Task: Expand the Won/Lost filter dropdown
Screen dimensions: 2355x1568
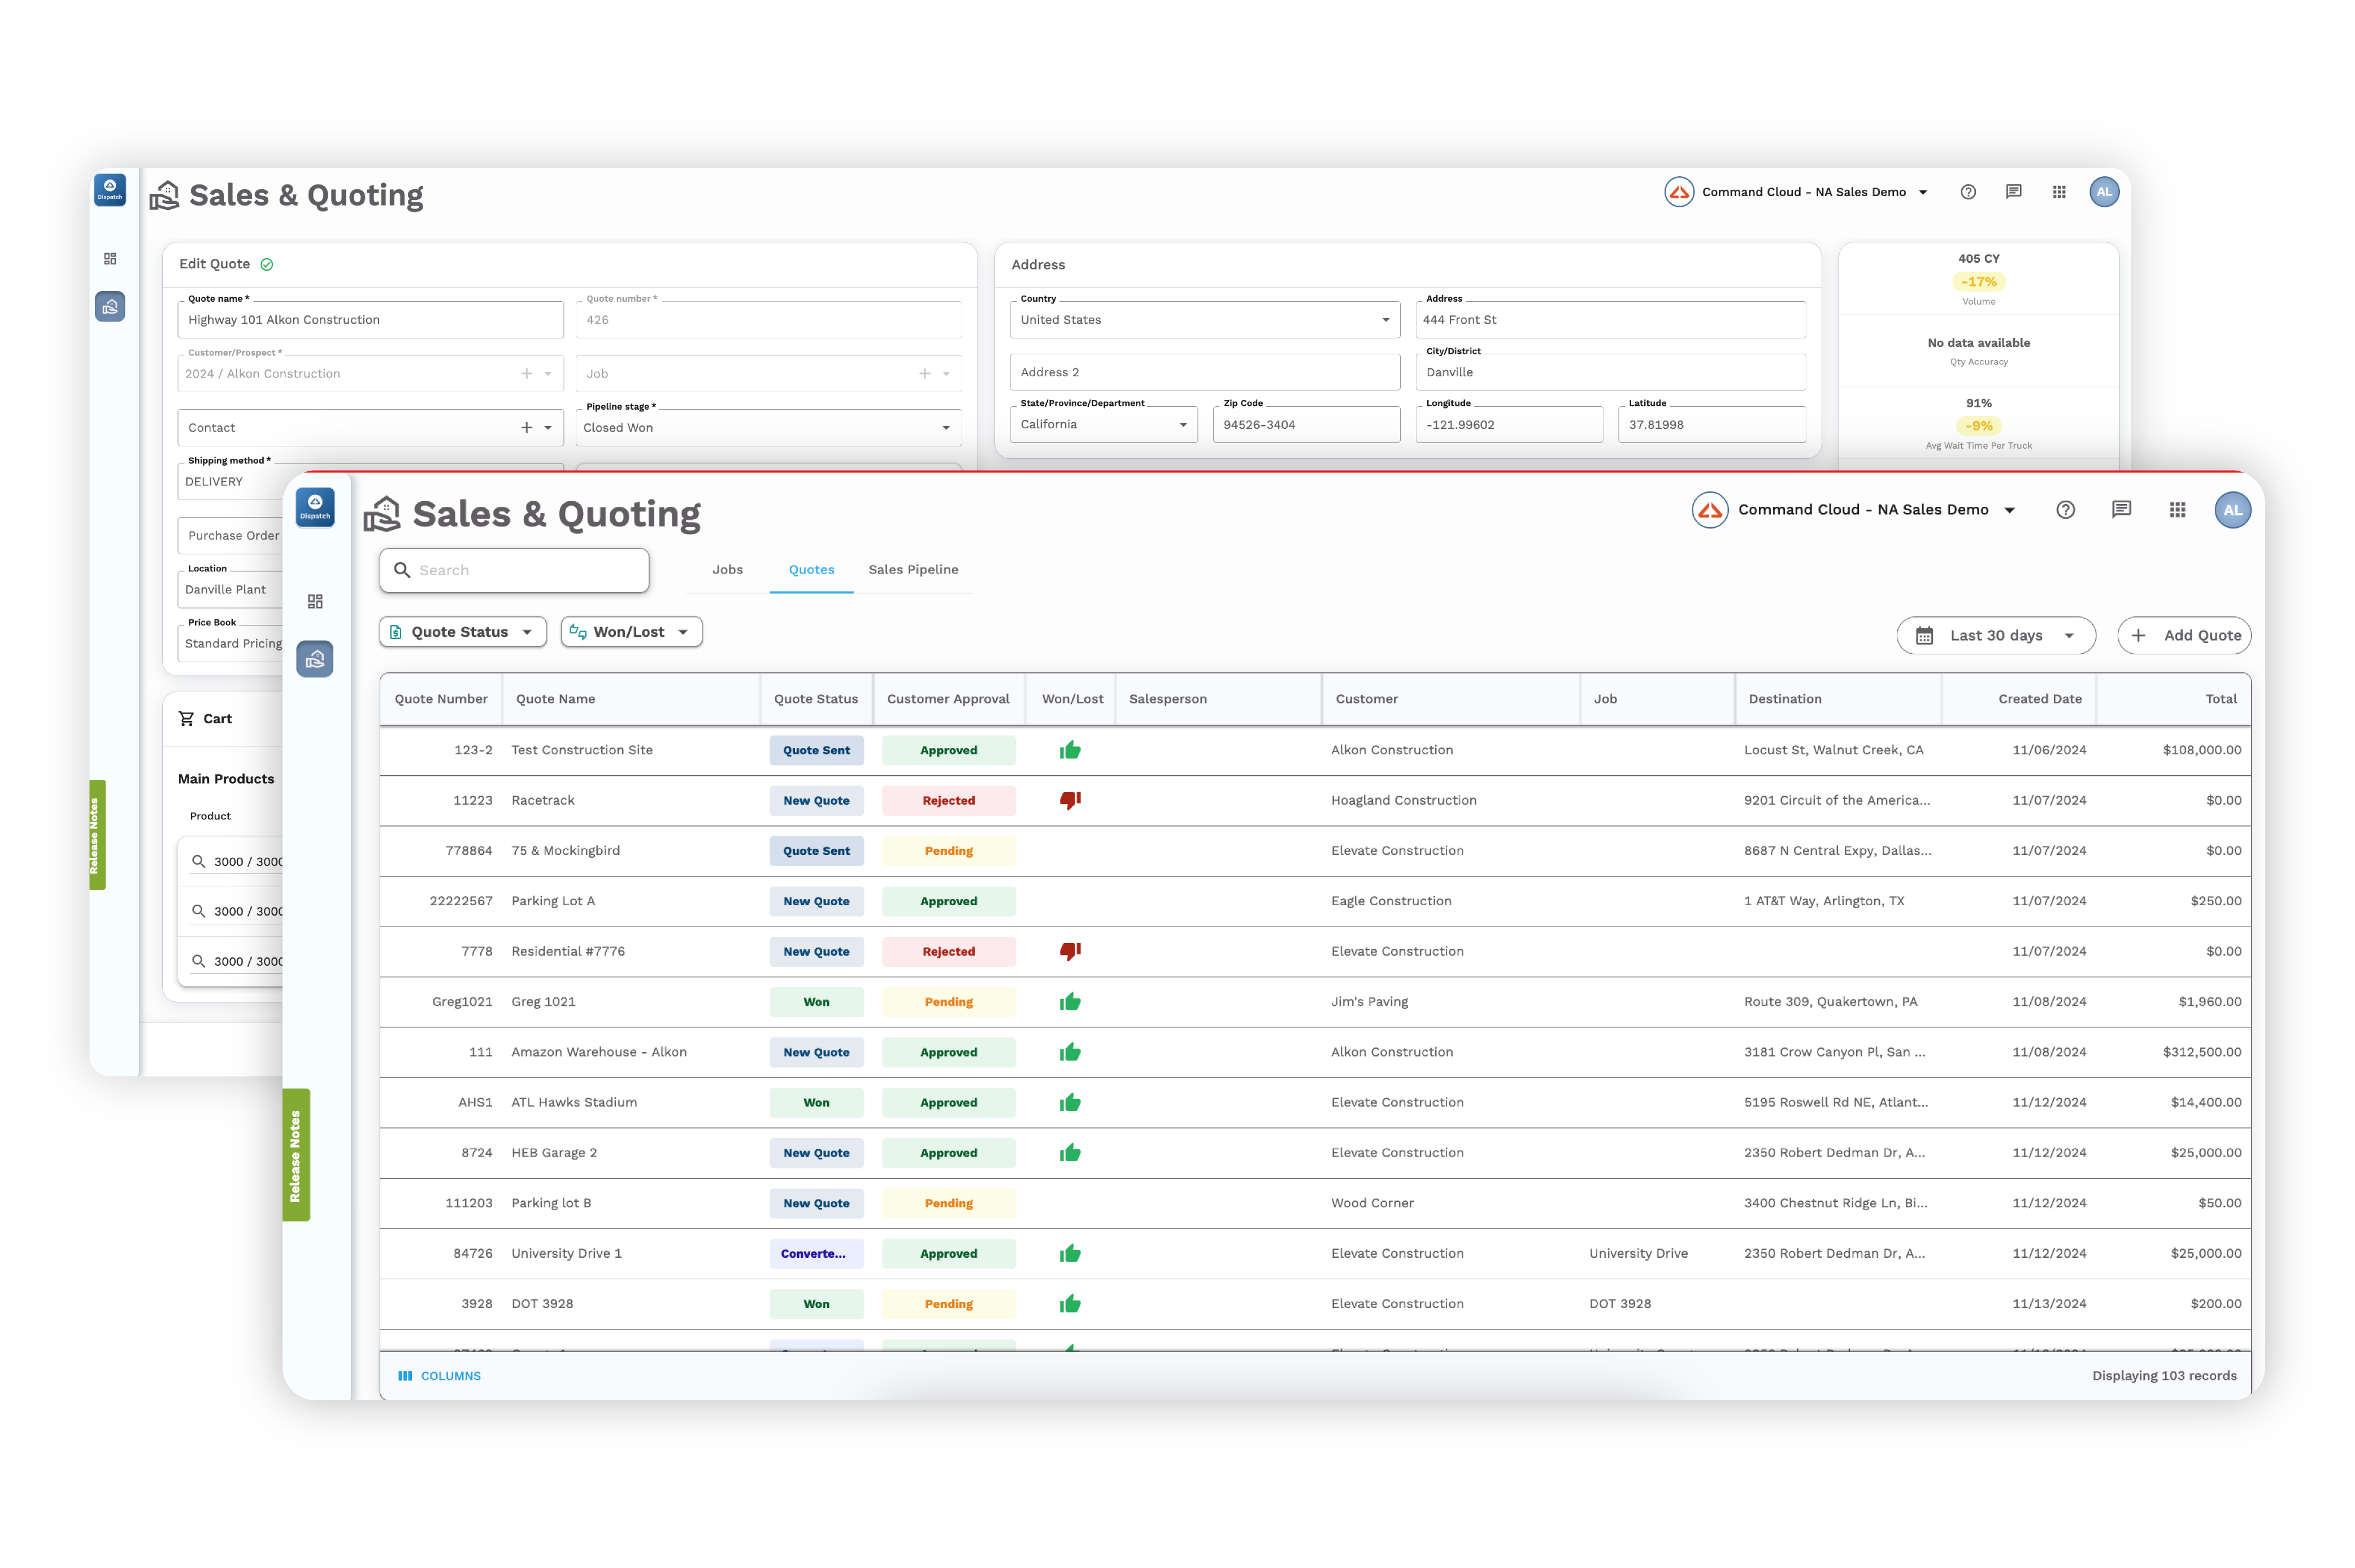Action: click(x=631, y=632)
